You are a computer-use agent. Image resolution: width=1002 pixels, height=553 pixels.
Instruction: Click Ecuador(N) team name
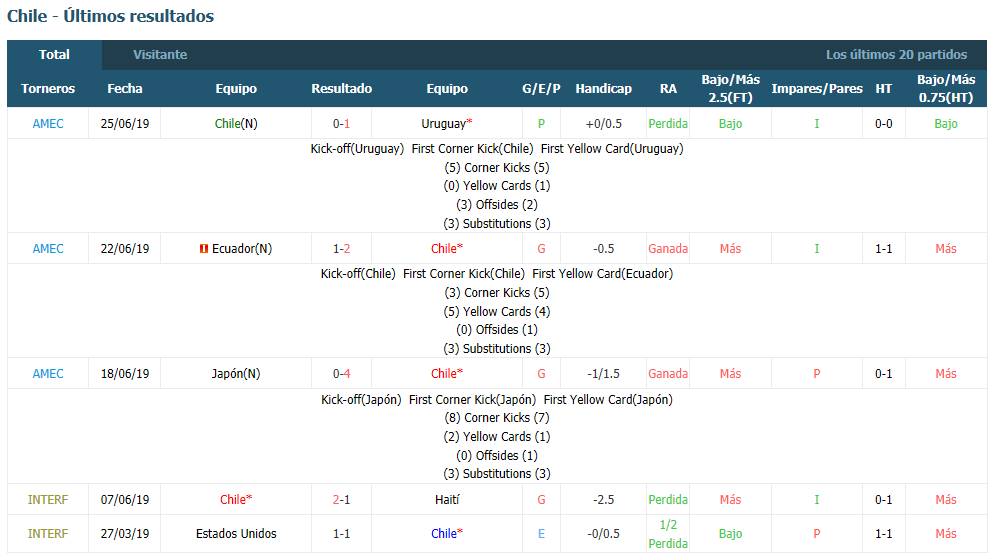tap(242, 249)
